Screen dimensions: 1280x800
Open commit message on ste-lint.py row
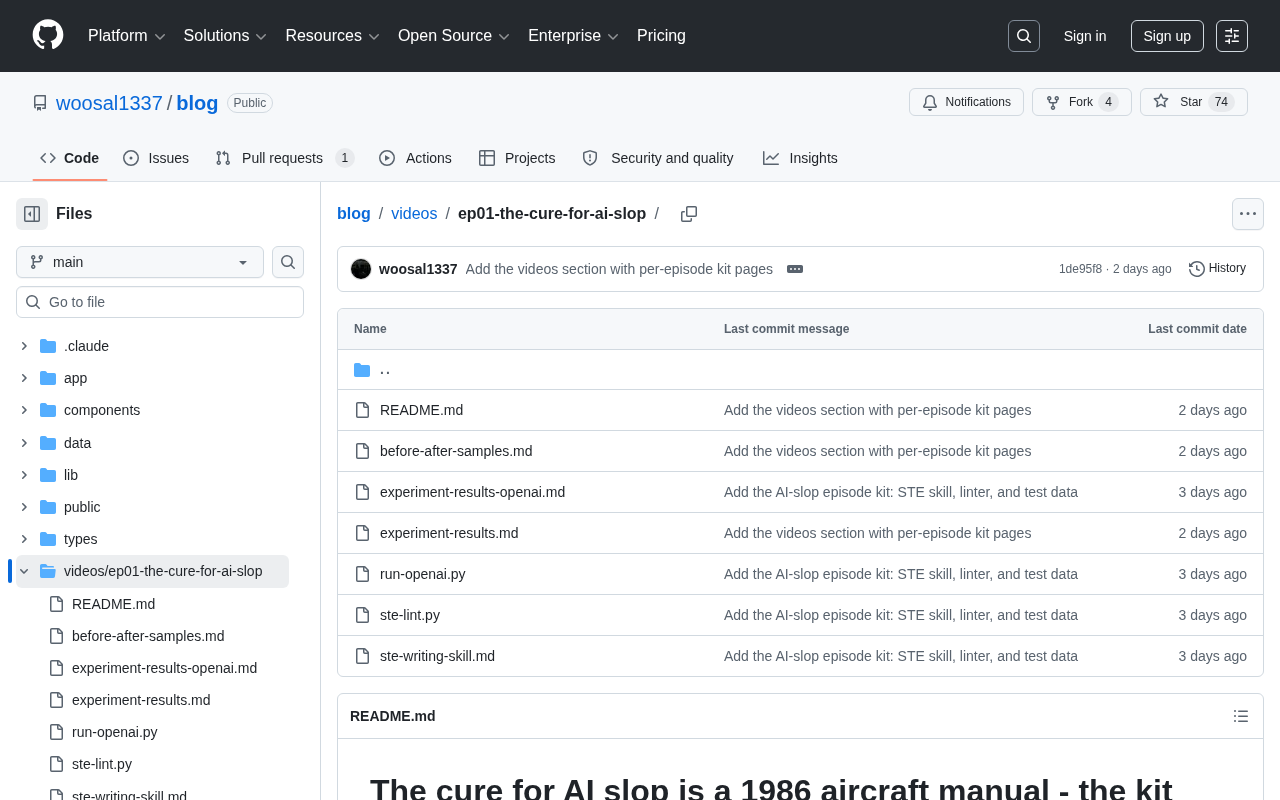pos(901,615)
